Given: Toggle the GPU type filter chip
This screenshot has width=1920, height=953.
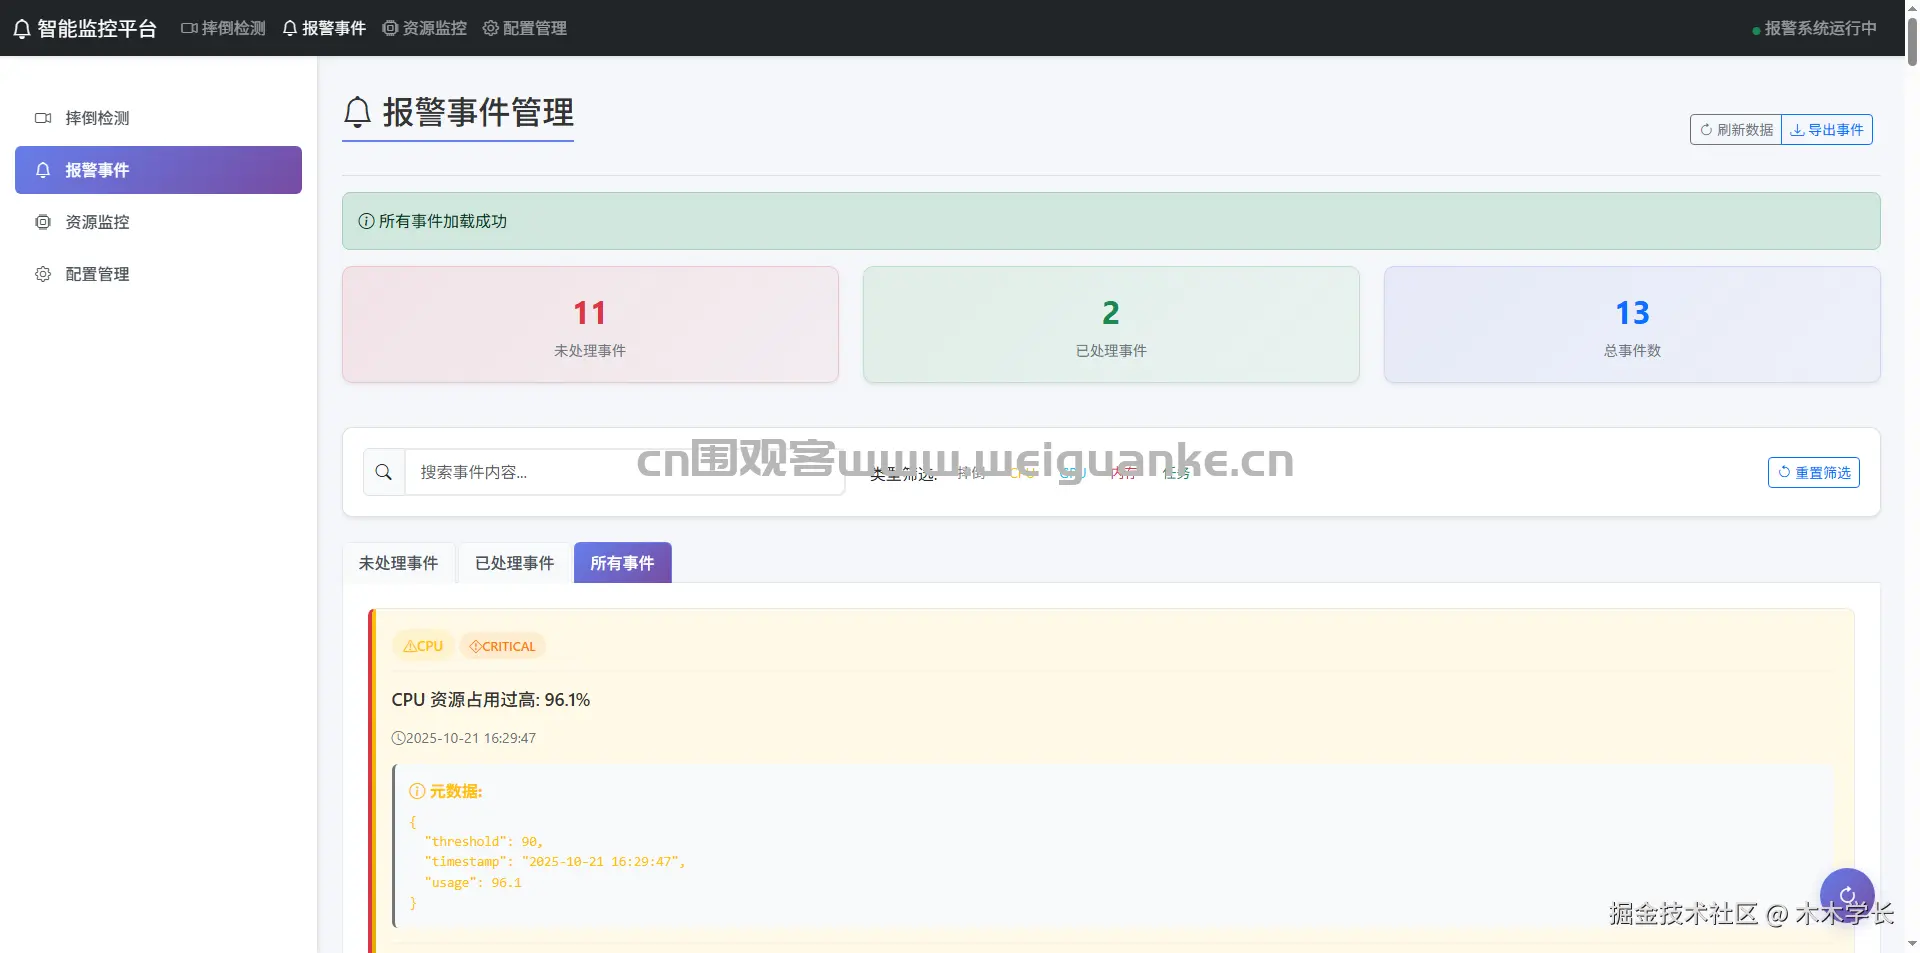Looking at the screenshot, I should click(x=1073, y=473).
